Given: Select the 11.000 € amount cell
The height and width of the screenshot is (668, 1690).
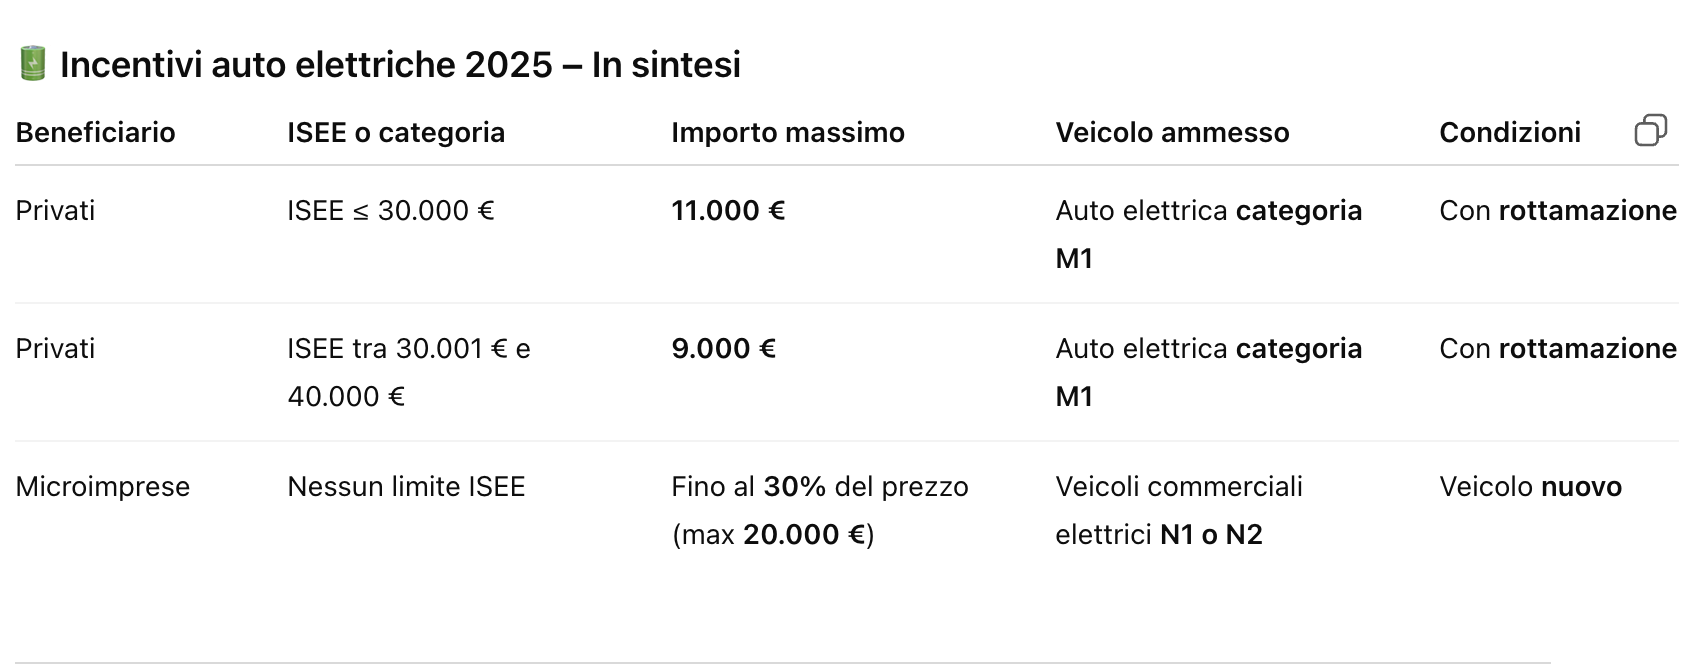Looking at the screenshot, I should coord(728,210).
